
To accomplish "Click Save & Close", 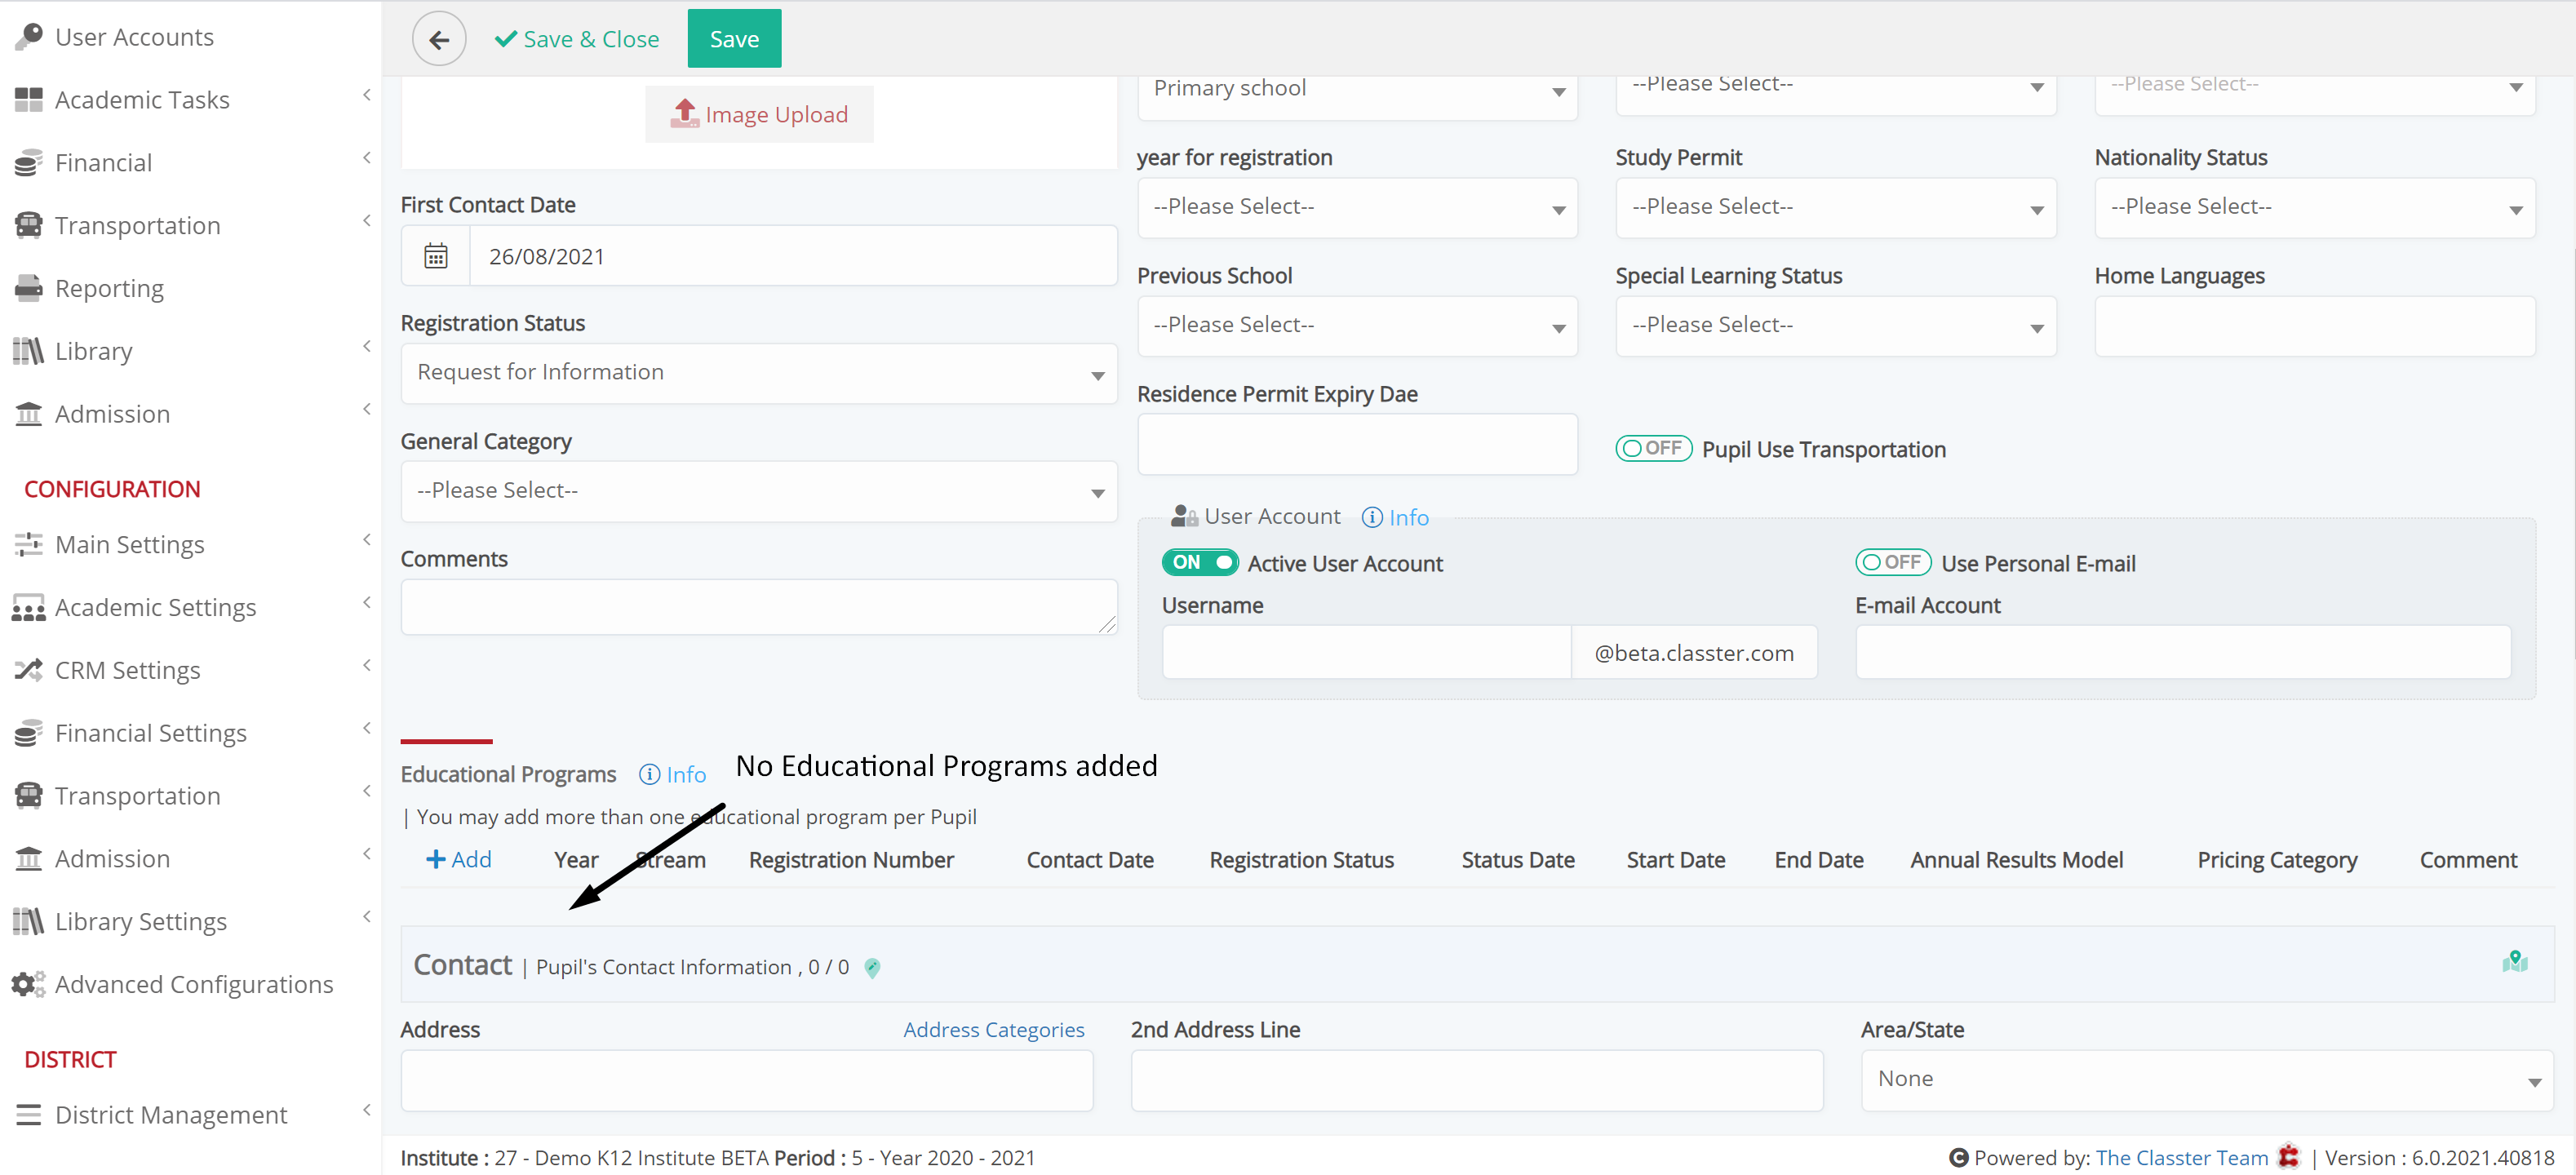I will click(x=577, y=39).
